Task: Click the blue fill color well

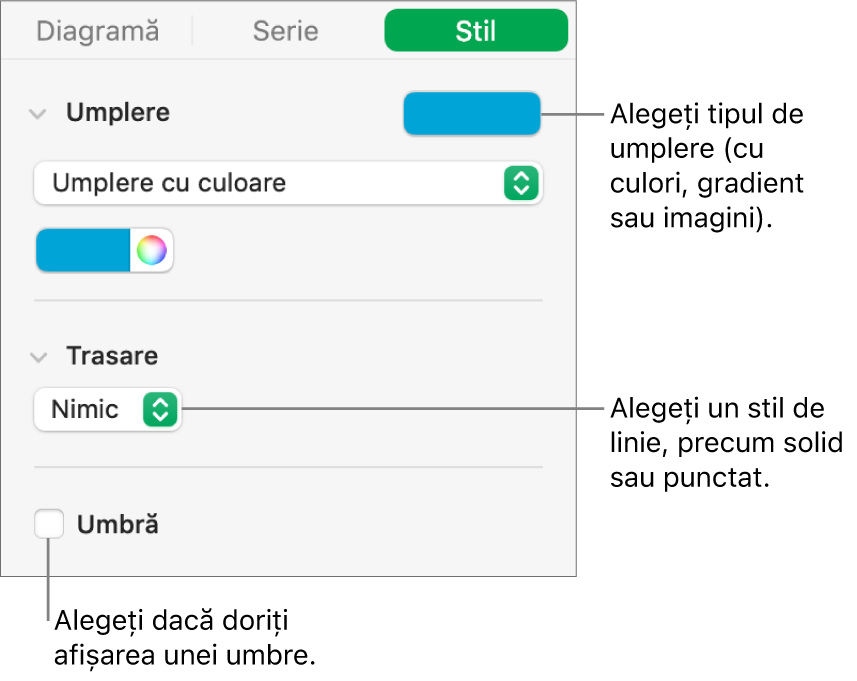Action: [x=471, y=114]
